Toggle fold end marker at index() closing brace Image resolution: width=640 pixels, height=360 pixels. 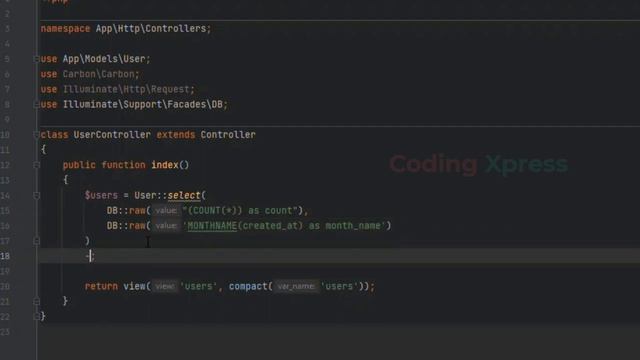tap(36, 302)
